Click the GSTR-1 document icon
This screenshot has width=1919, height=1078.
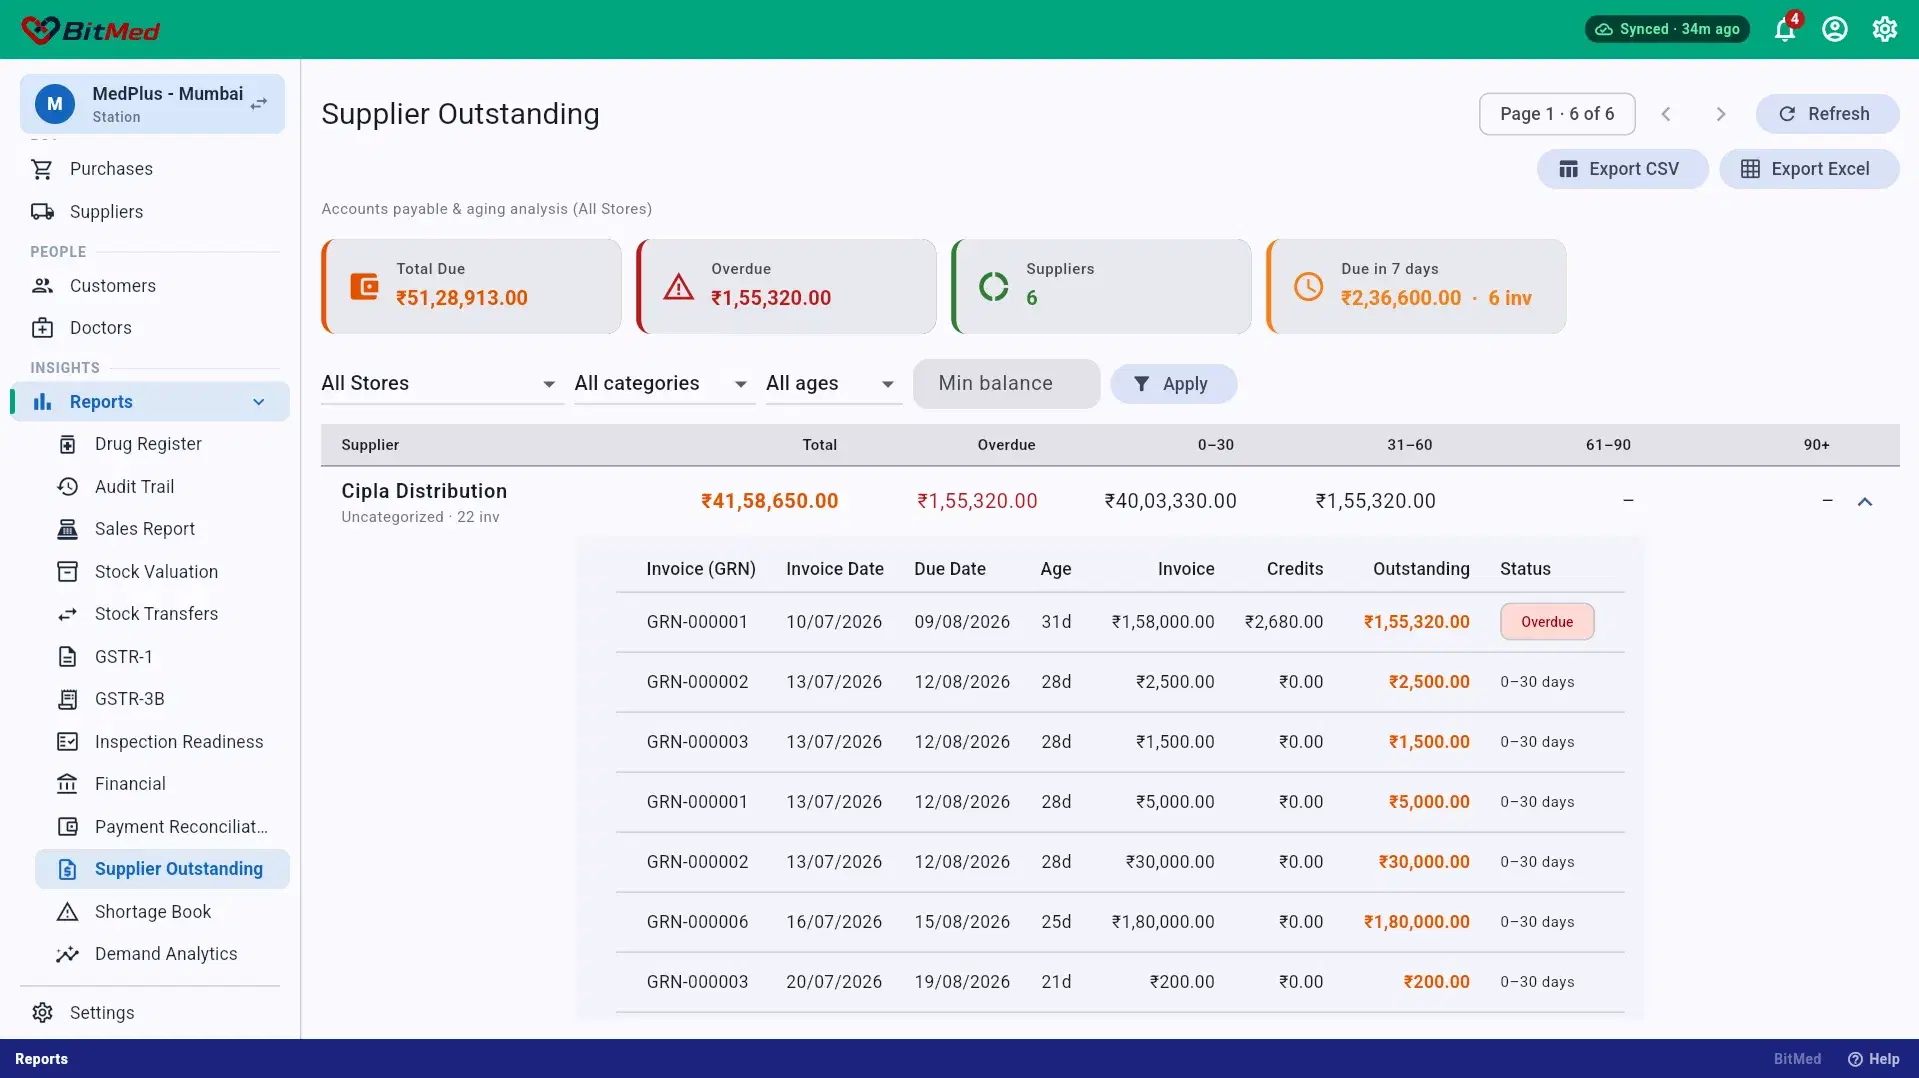tap(67, 657)
